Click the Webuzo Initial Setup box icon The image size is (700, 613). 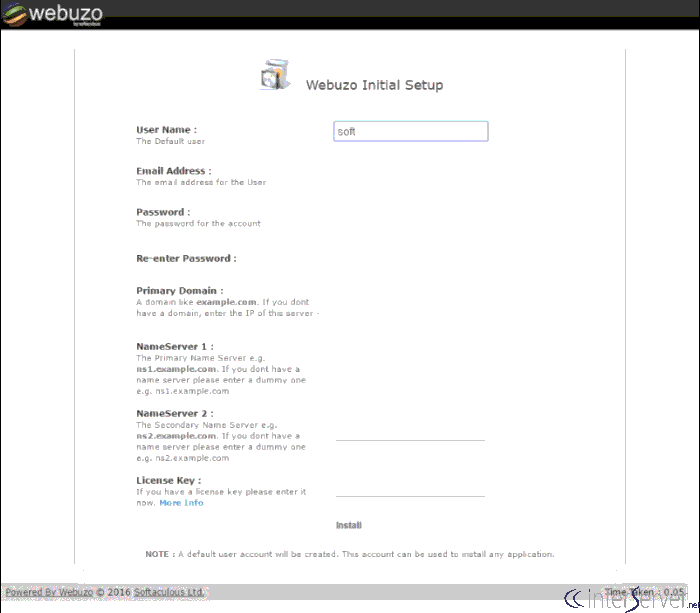tap(275, 75)
